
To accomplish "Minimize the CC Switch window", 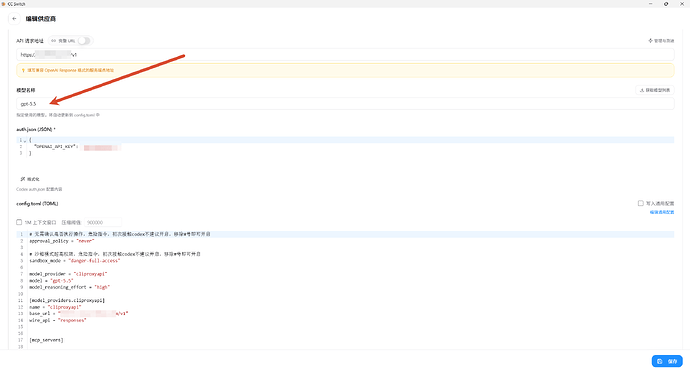I will pos(650,4).
